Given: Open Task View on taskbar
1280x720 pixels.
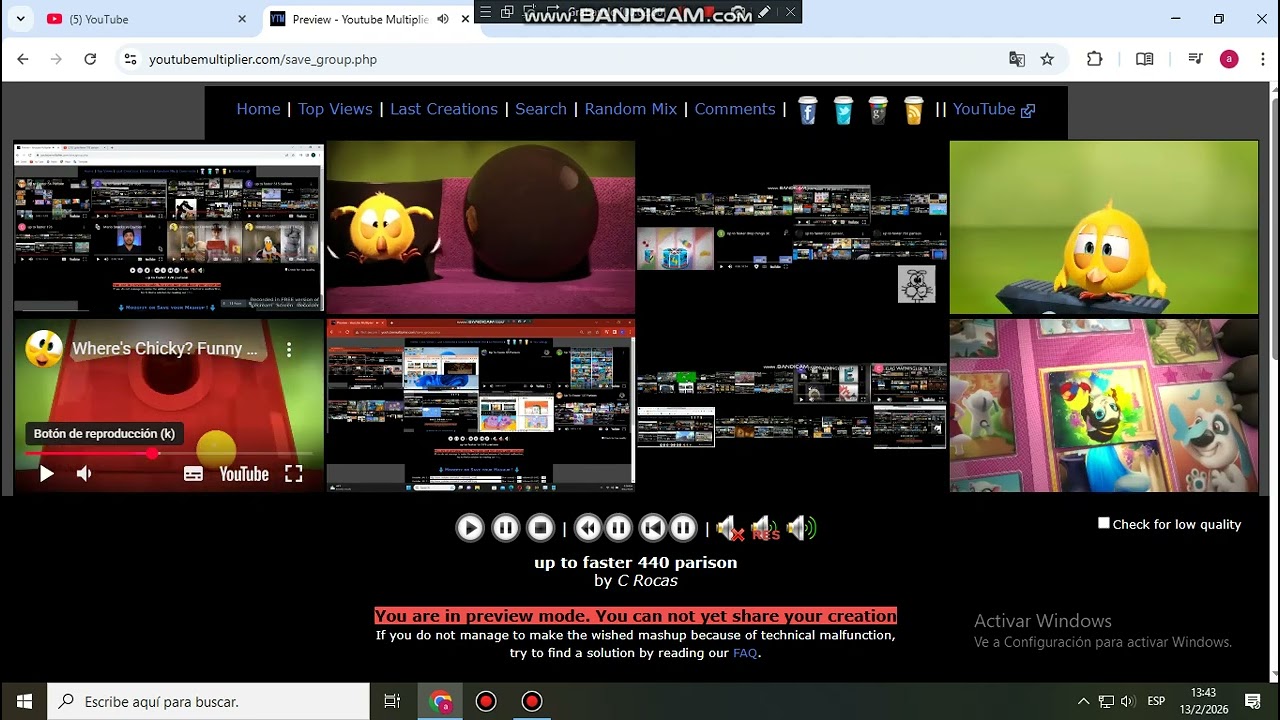Looking at the screenshot, I should (x=393, y=701).
